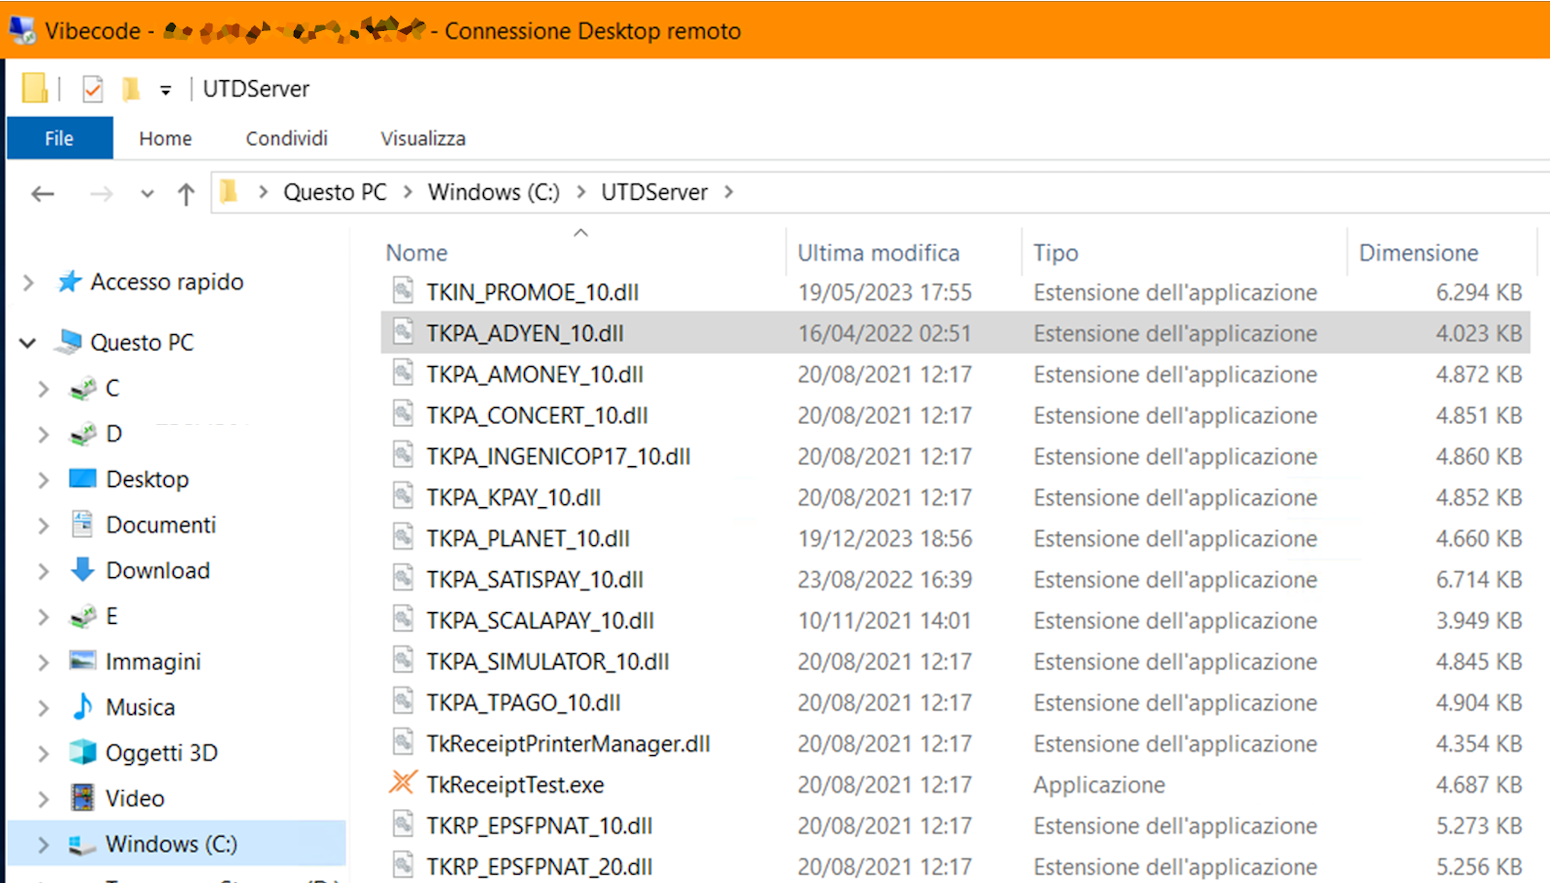Click the Download folder icon in sidebar
The image size is (1550, 883).
coord(83,570)
